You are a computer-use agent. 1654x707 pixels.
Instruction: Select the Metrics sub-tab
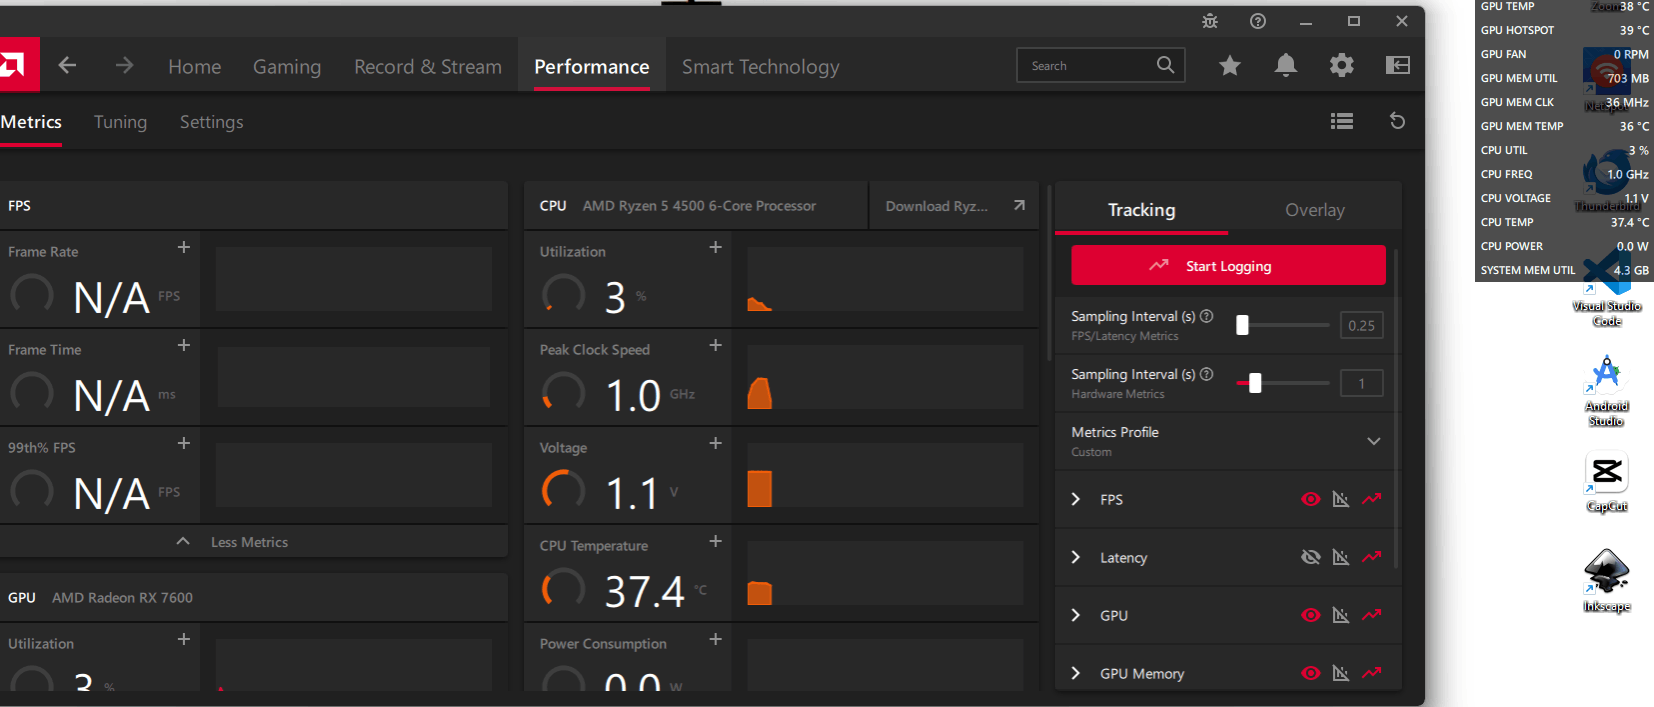31,122
